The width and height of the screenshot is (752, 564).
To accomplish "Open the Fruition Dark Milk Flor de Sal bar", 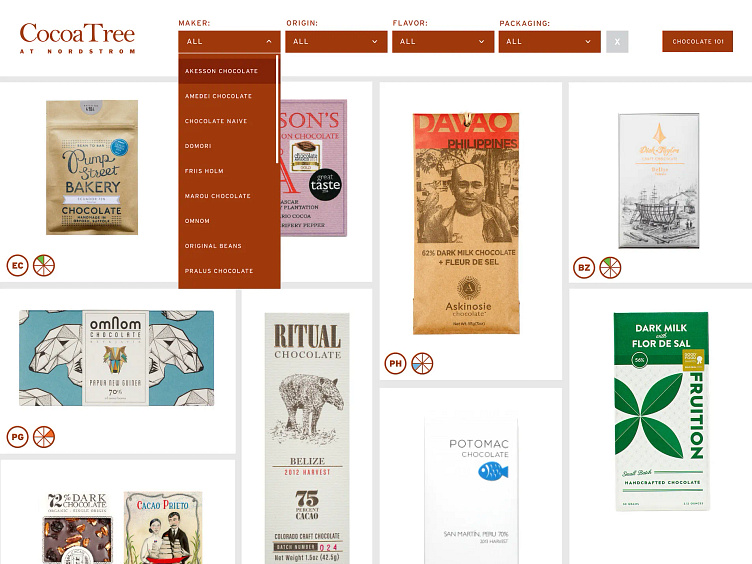I will [661, 411].
